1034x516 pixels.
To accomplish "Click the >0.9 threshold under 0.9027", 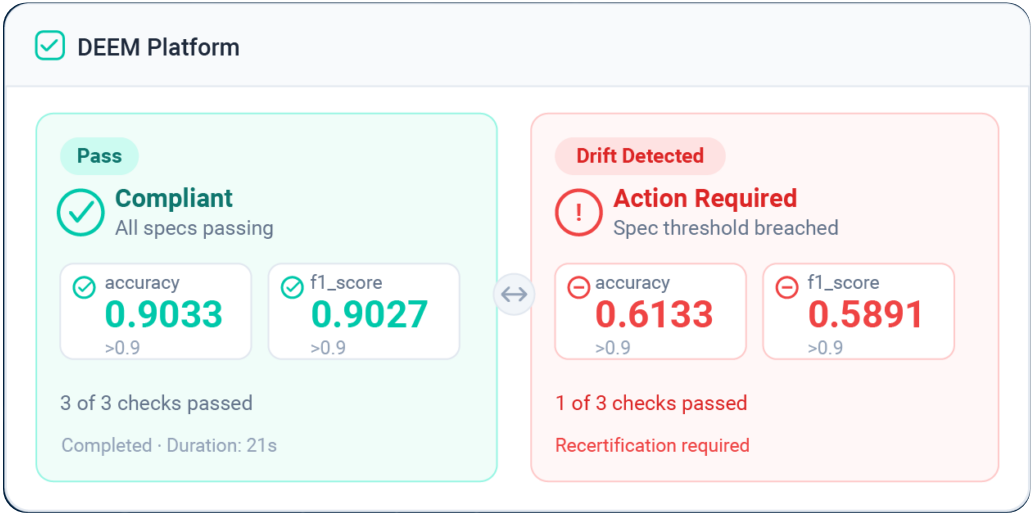I will point(328,348).
